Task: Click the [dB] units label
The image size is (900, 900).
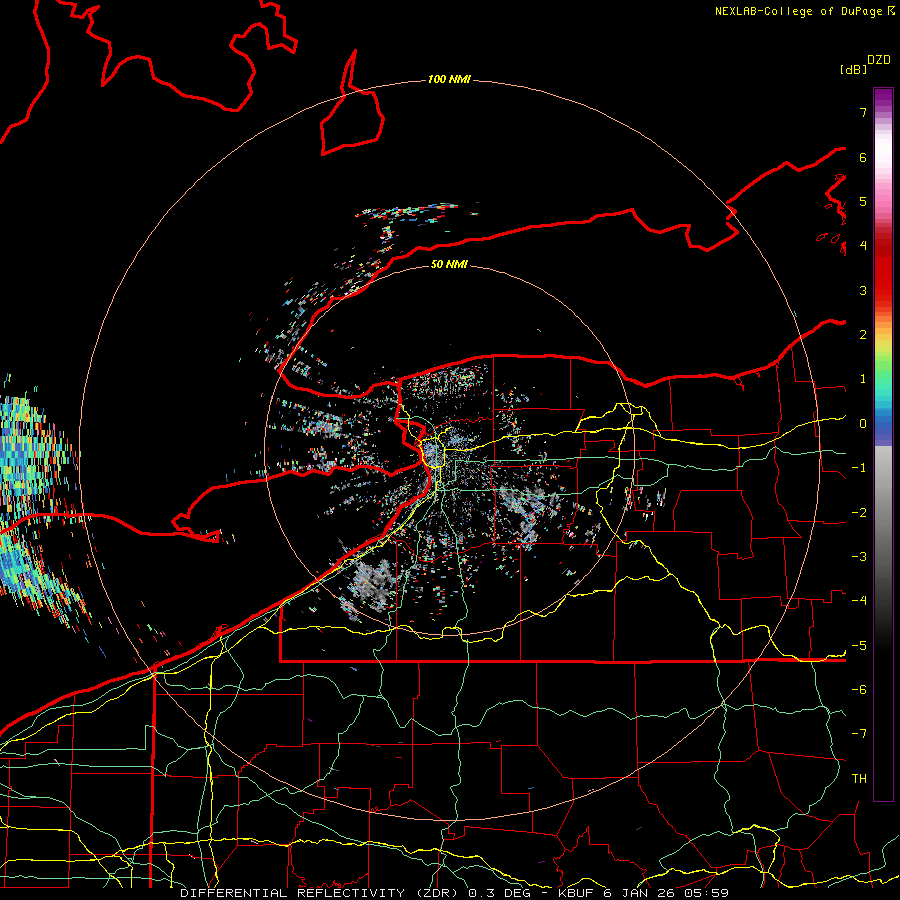Action: coord(853,70)
